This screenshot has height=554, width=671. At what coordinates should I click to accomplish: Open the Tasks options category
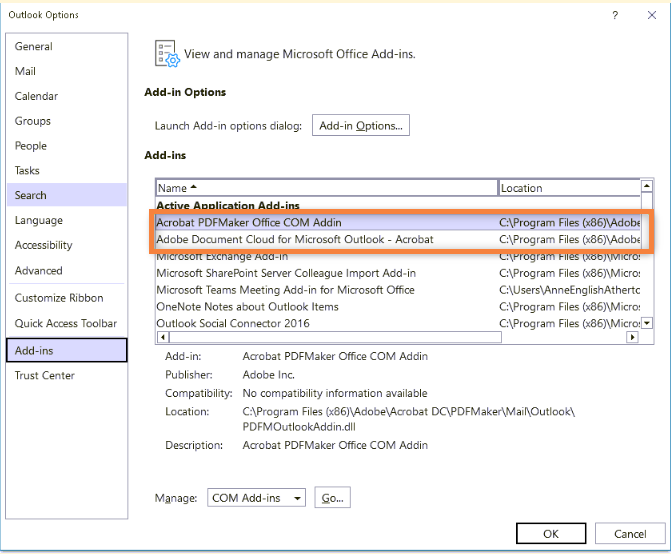67,170
